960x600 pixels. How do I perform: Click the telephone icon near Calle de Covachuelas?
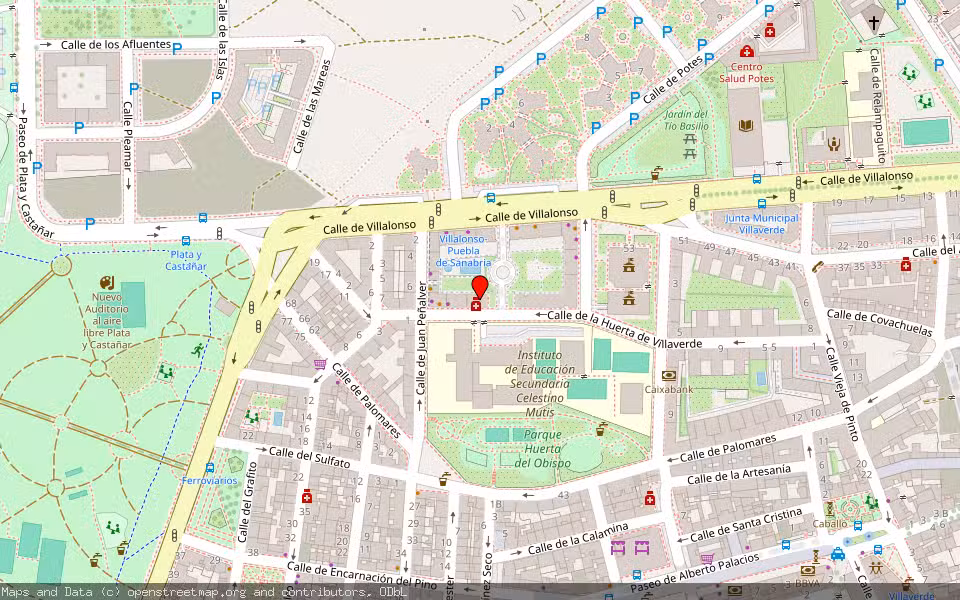click(817, 266)
